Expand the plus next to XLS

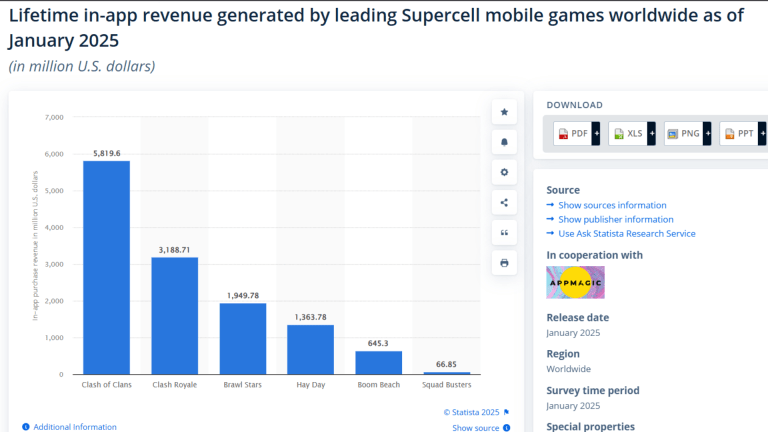(651, 133)
